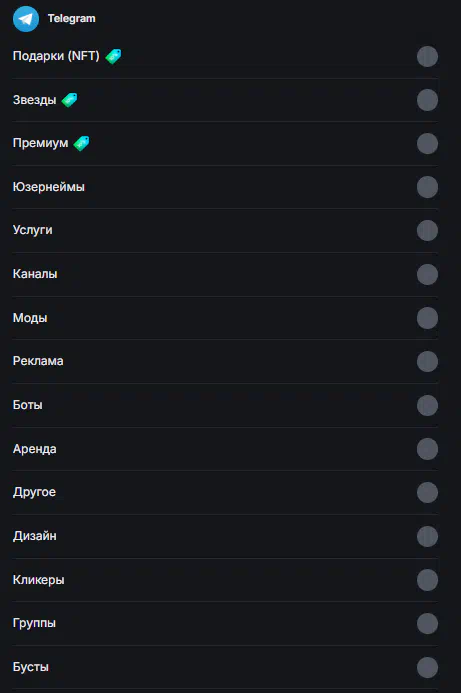Open the Моды category label
Image resolution: width=461 pixels, height=693 pixels.
pyautogui.click(x=30, y=318)
